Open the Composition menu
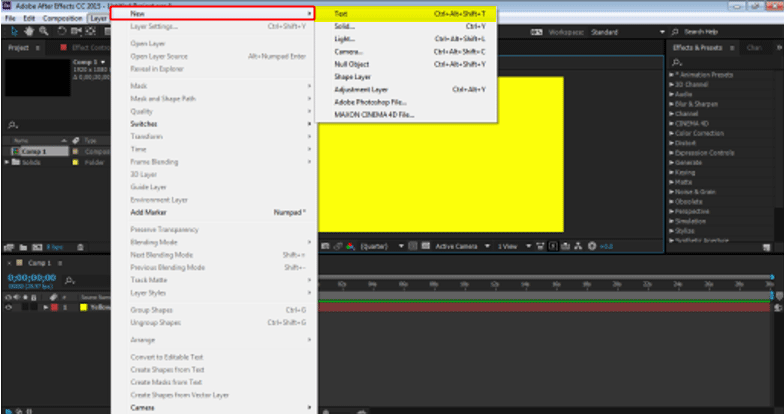This screenshot has width=784, height=414. click(x=62, y=18)
